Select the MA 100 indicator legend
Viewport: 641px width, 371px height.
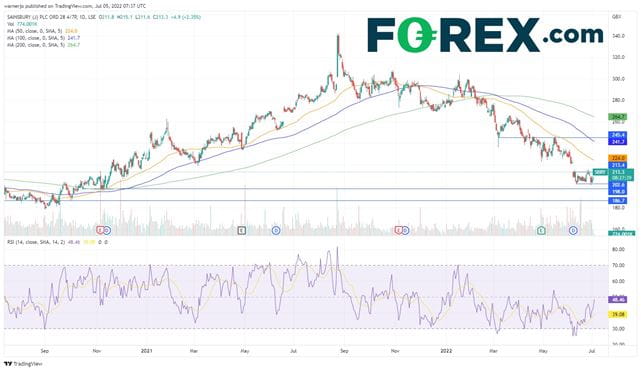click(43, 38)
